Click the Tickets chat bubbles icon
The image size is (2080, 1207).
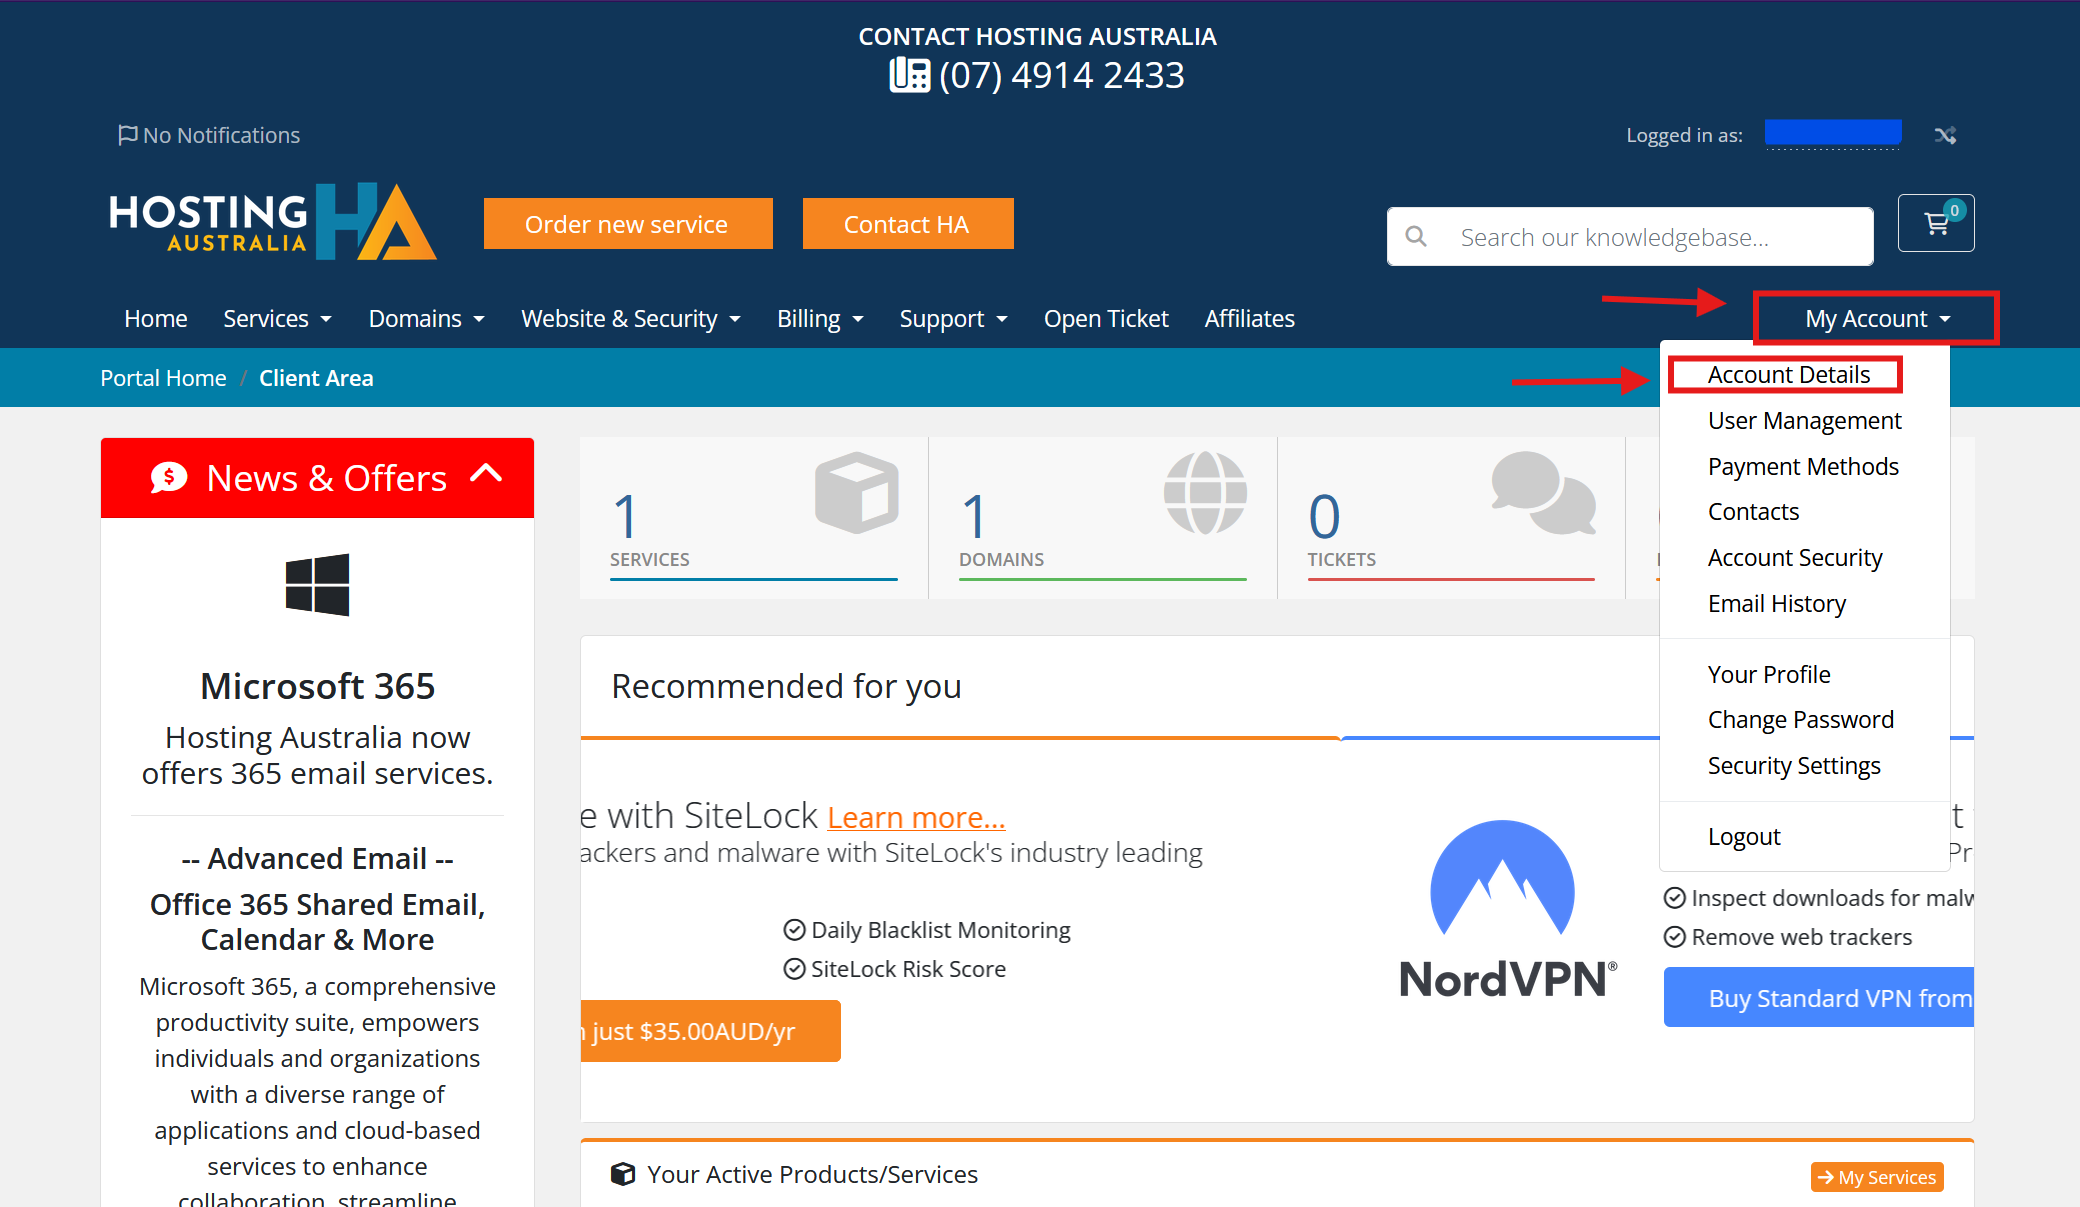click(1544, 492)
